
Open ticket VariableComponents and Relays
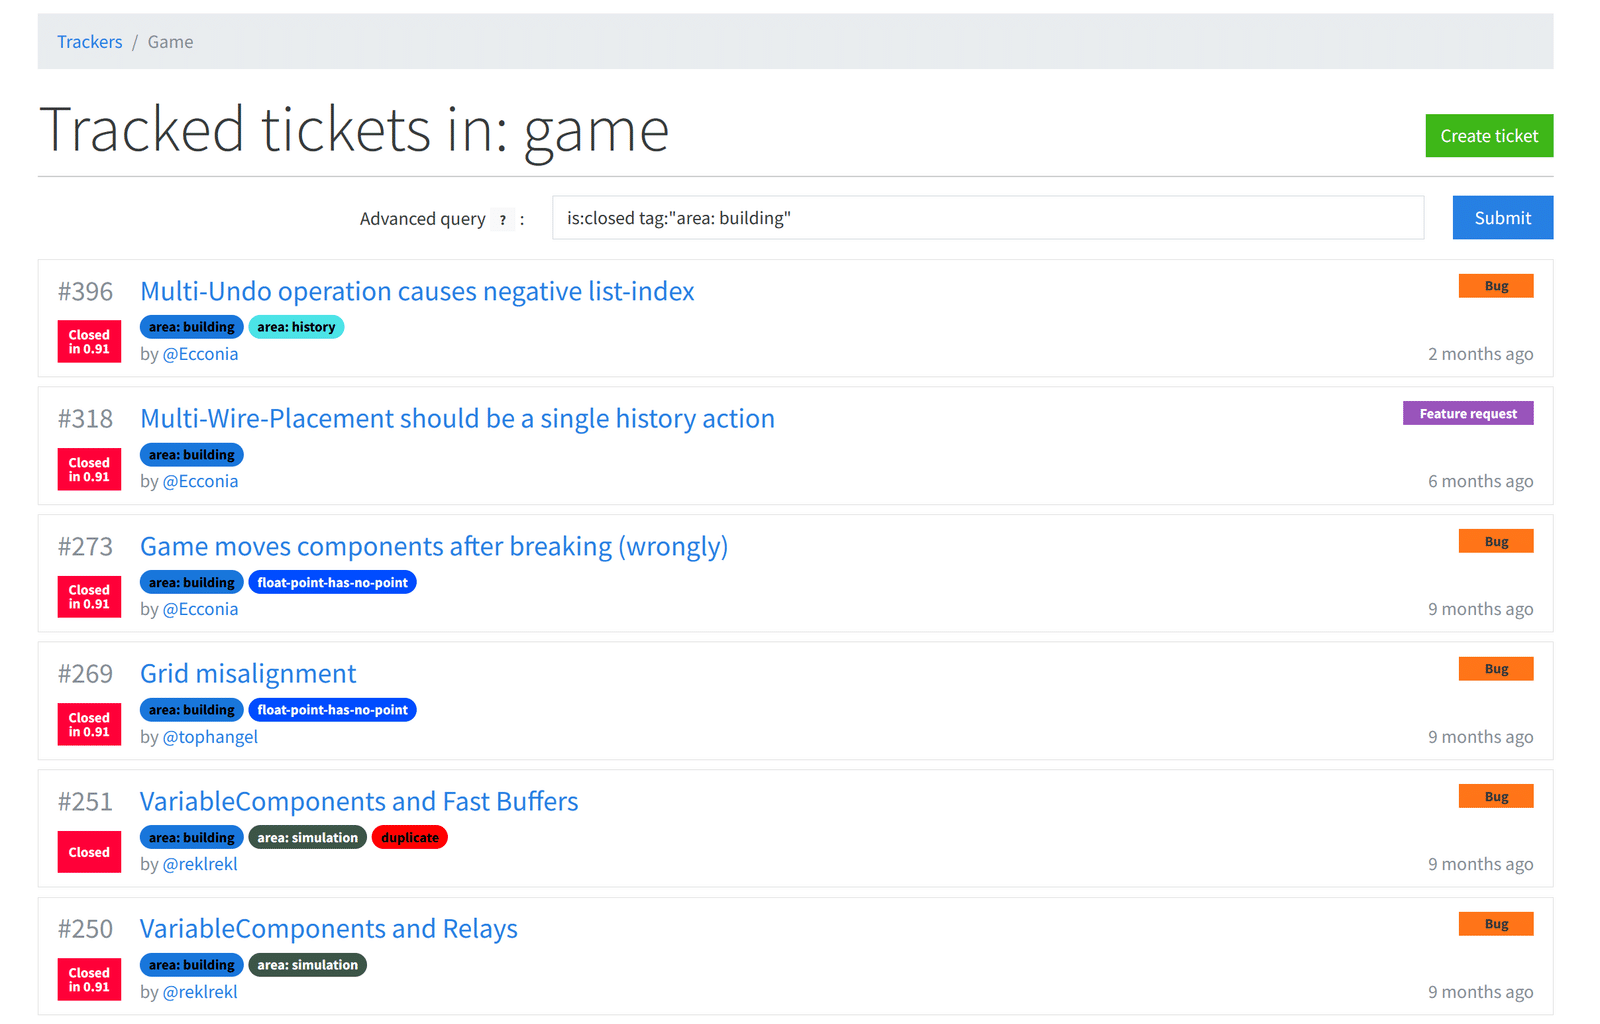(329, 928)
